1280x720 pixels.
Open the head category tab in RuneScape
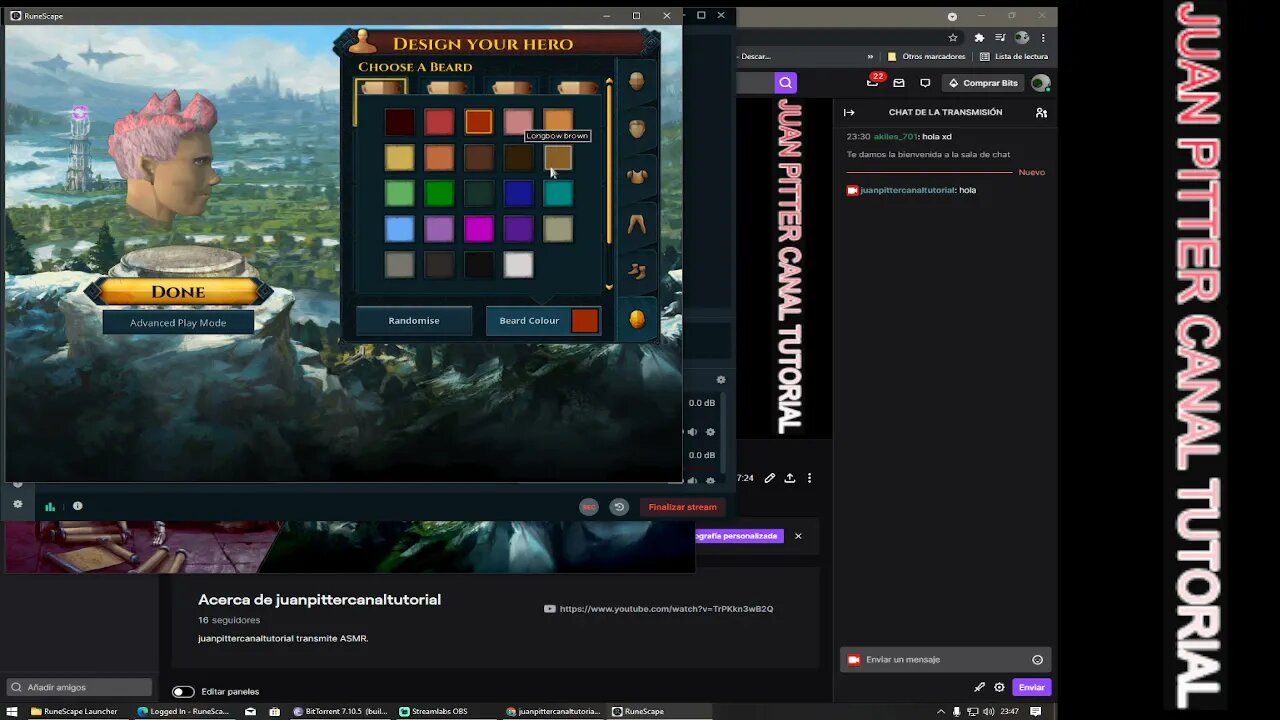637,81
